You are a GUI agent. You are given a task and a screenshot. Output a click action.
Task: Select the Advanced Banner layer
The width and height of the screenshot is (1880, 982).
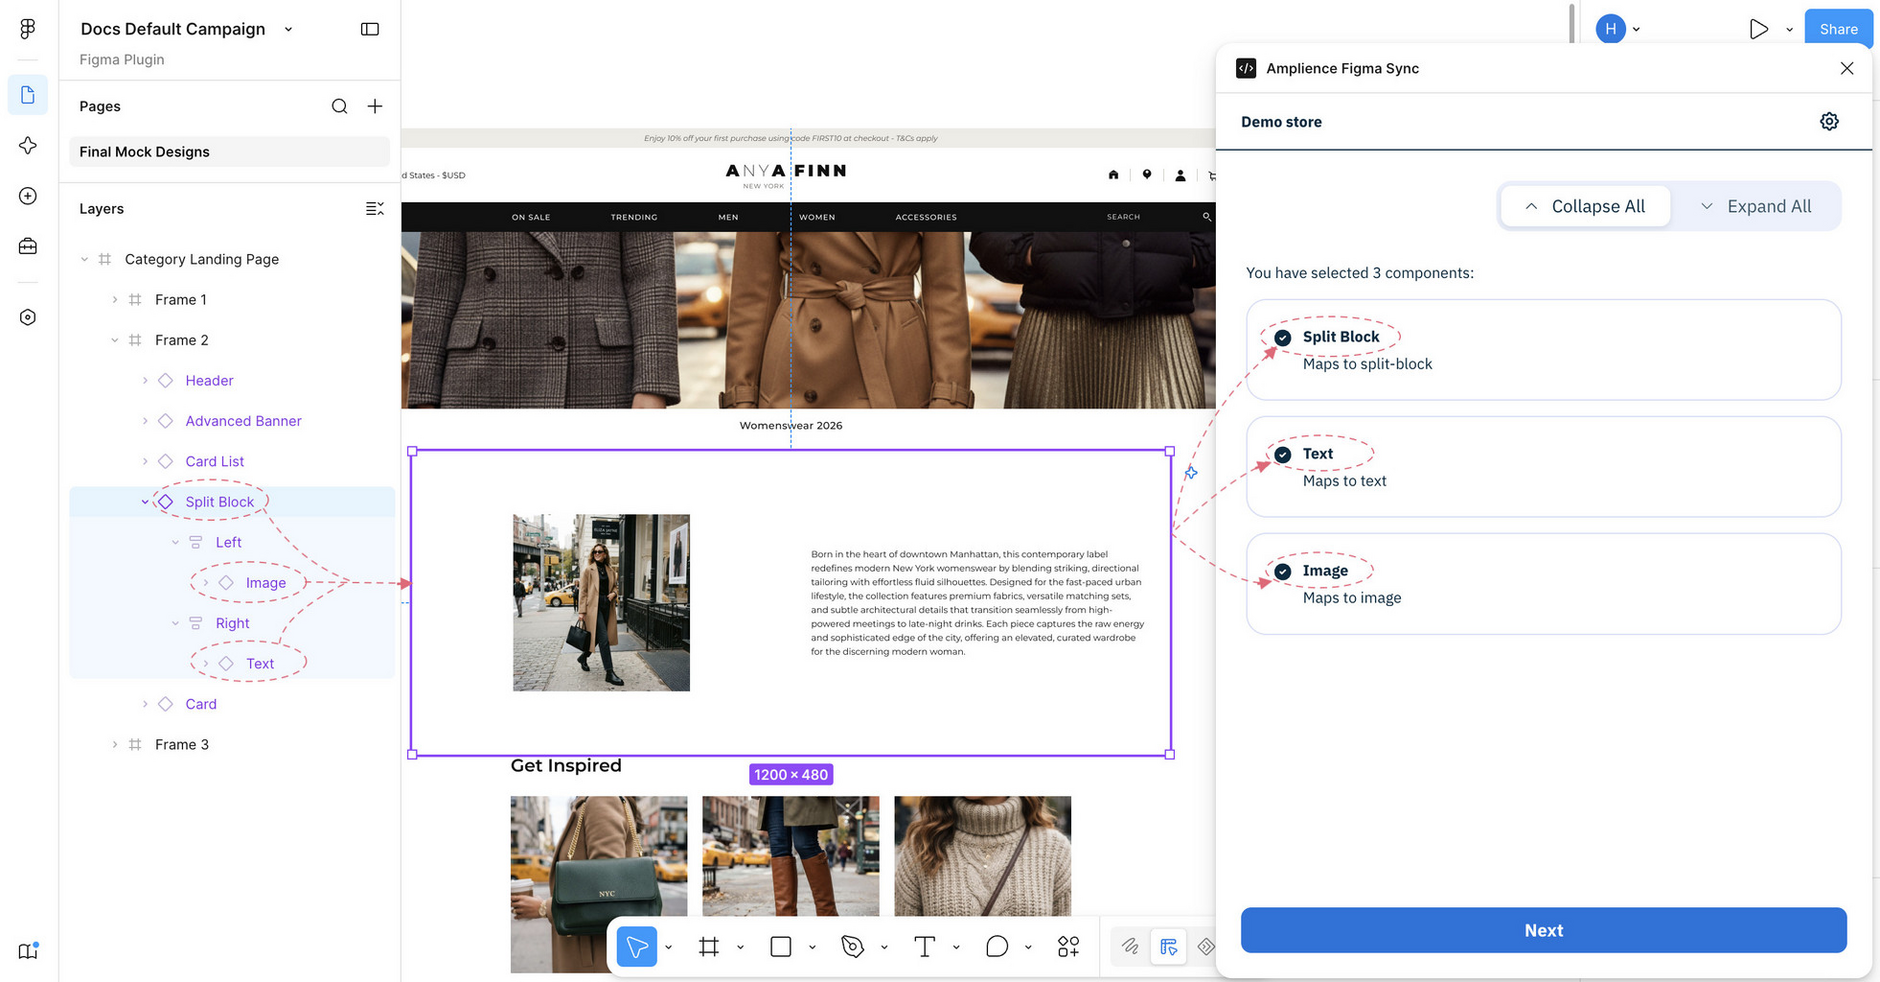coord(243,421)
